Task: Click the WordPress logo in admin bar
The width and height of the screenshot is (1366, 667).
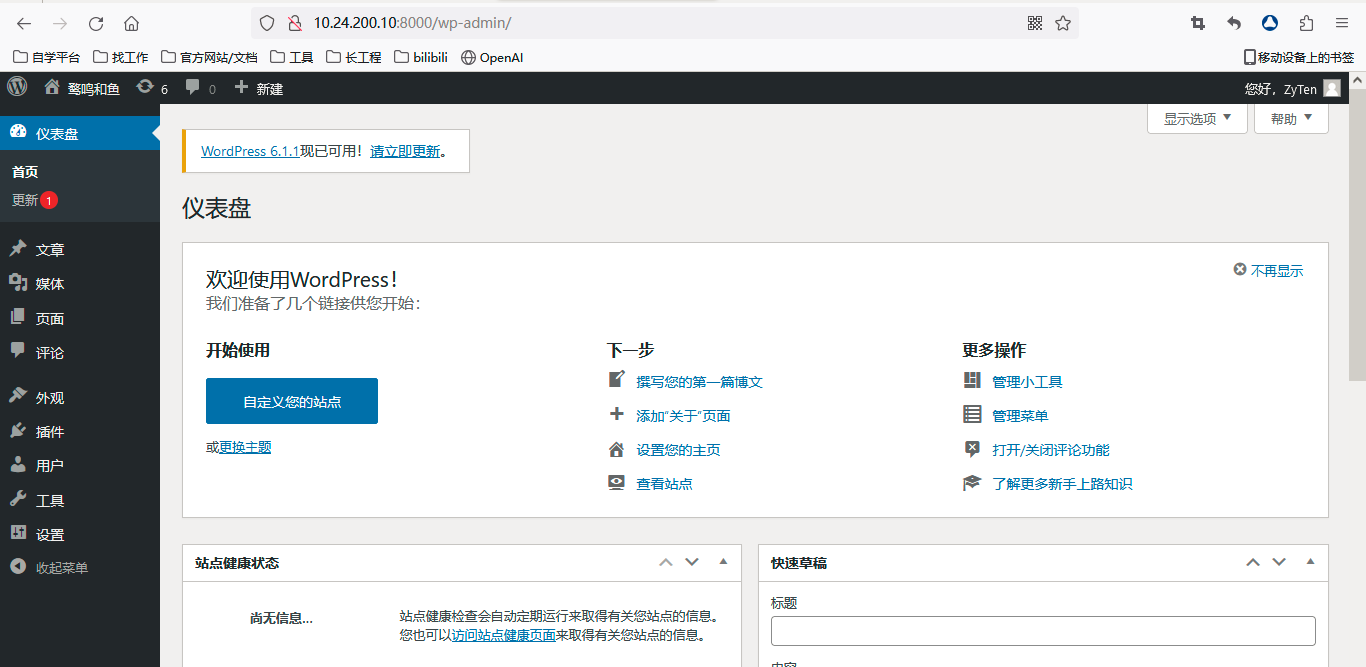Action: tap(17, 87)
